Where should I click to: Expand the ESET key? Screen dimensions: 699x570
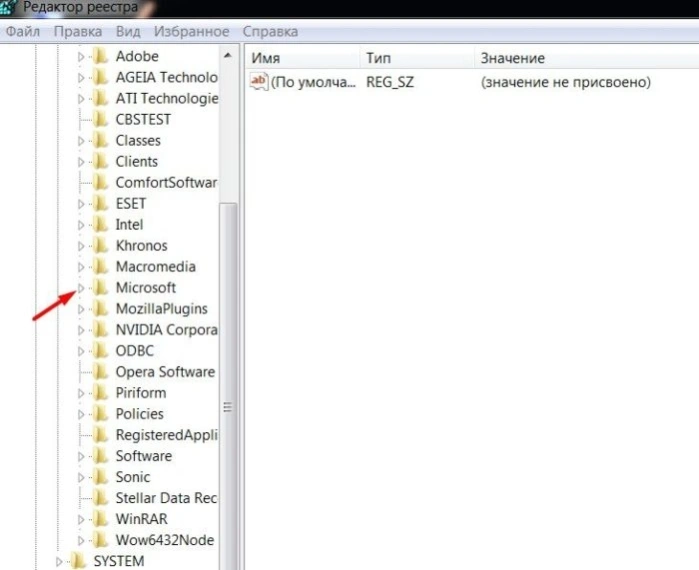click(81, 204)
